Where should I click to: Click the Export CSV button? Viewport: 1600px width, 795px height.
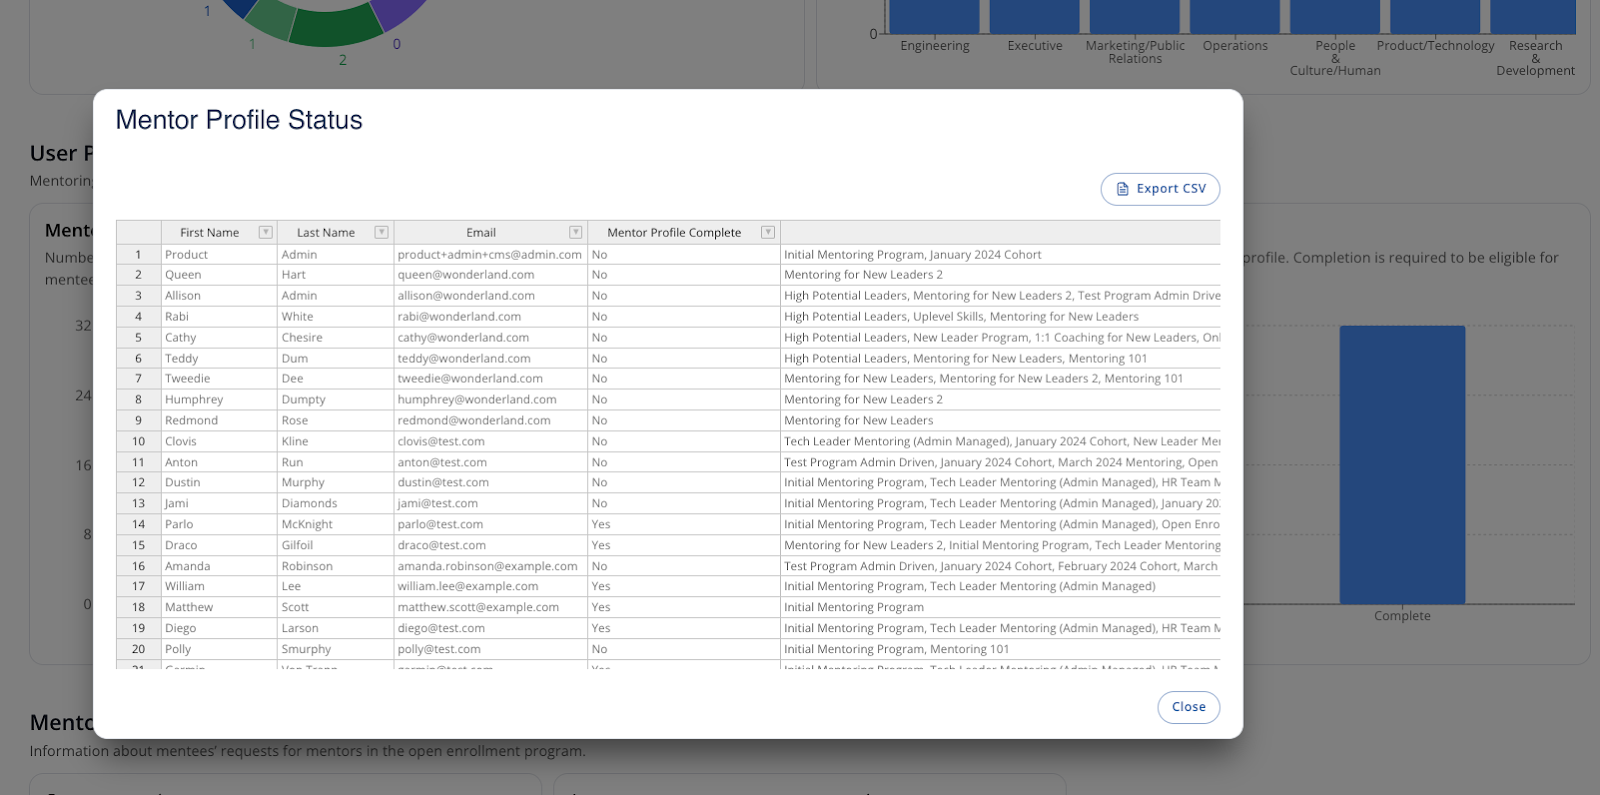point(1160,189)
